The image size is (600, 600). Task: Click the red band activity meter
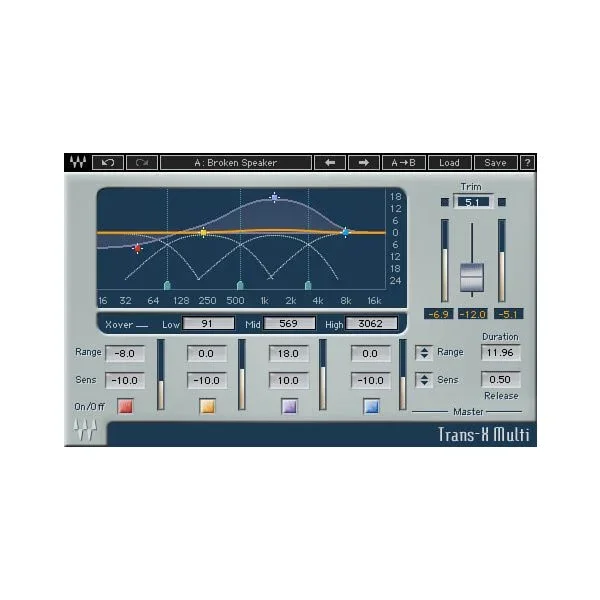tap(161, 375)
